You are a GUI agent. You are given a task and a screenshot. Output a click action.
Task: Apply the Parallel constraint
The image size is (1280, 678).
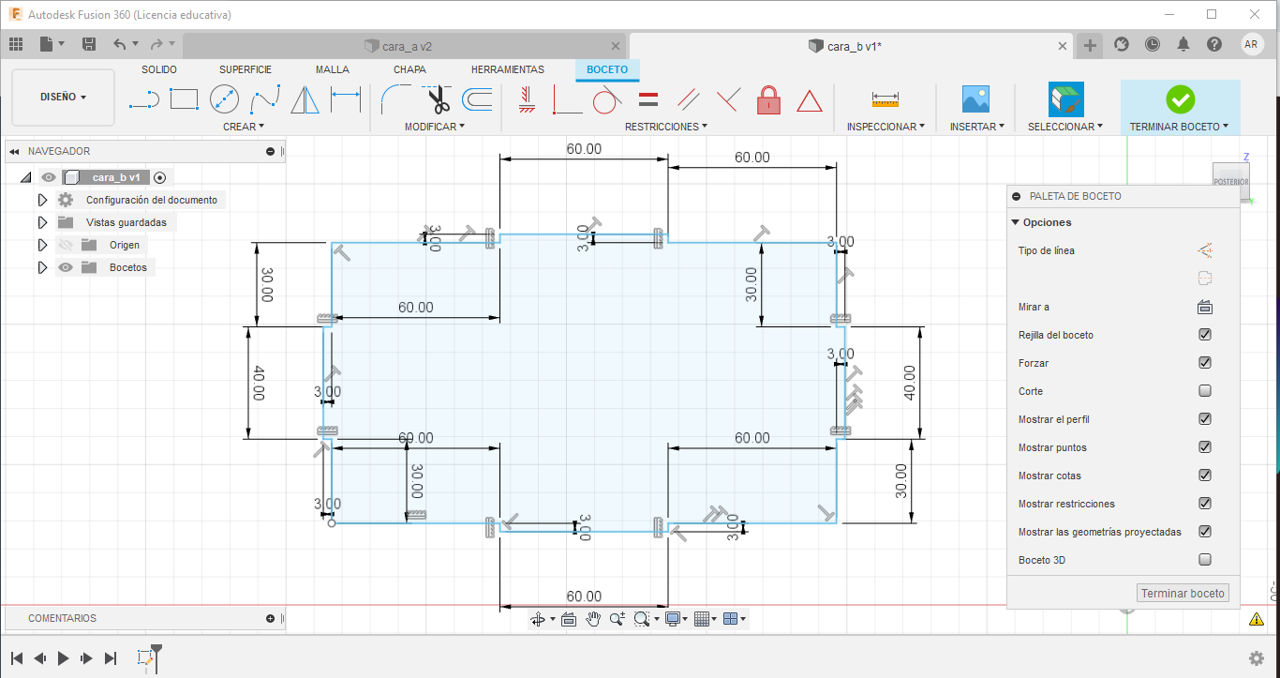click(688, 99)
